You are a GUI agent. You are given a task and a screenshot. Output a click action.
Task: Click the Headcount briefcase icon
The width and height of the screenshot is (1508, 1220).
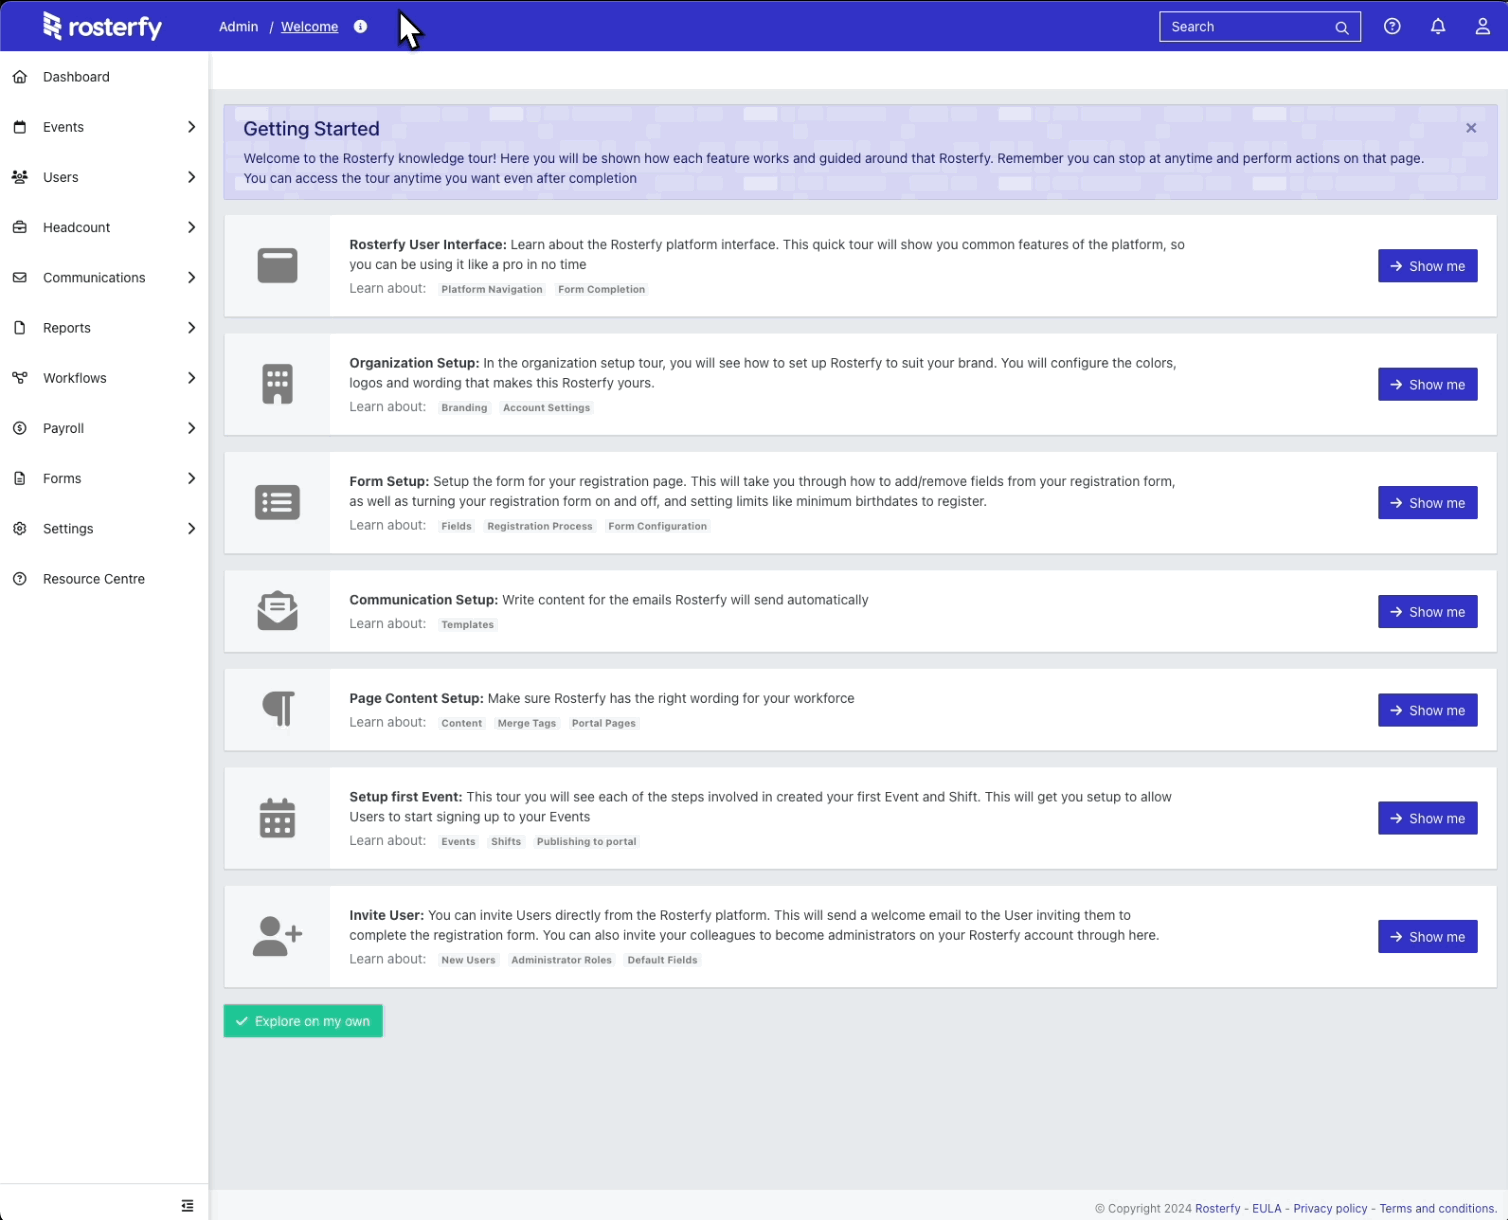tap(20, 227)
